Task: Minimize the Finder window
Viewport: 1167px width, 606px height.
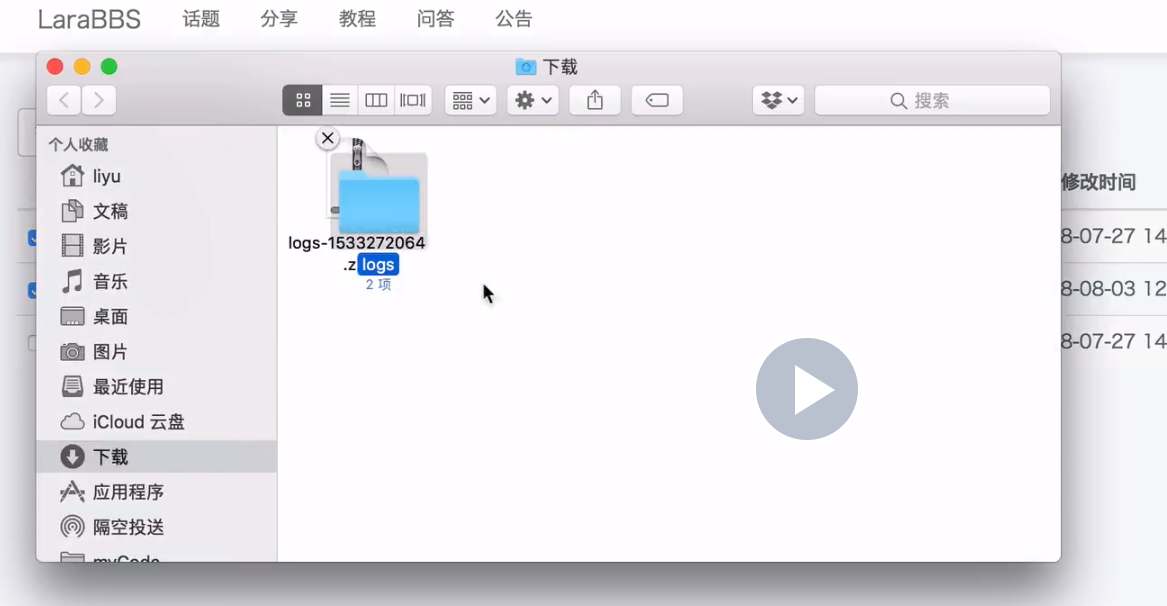Action: [x=82, y=67]
